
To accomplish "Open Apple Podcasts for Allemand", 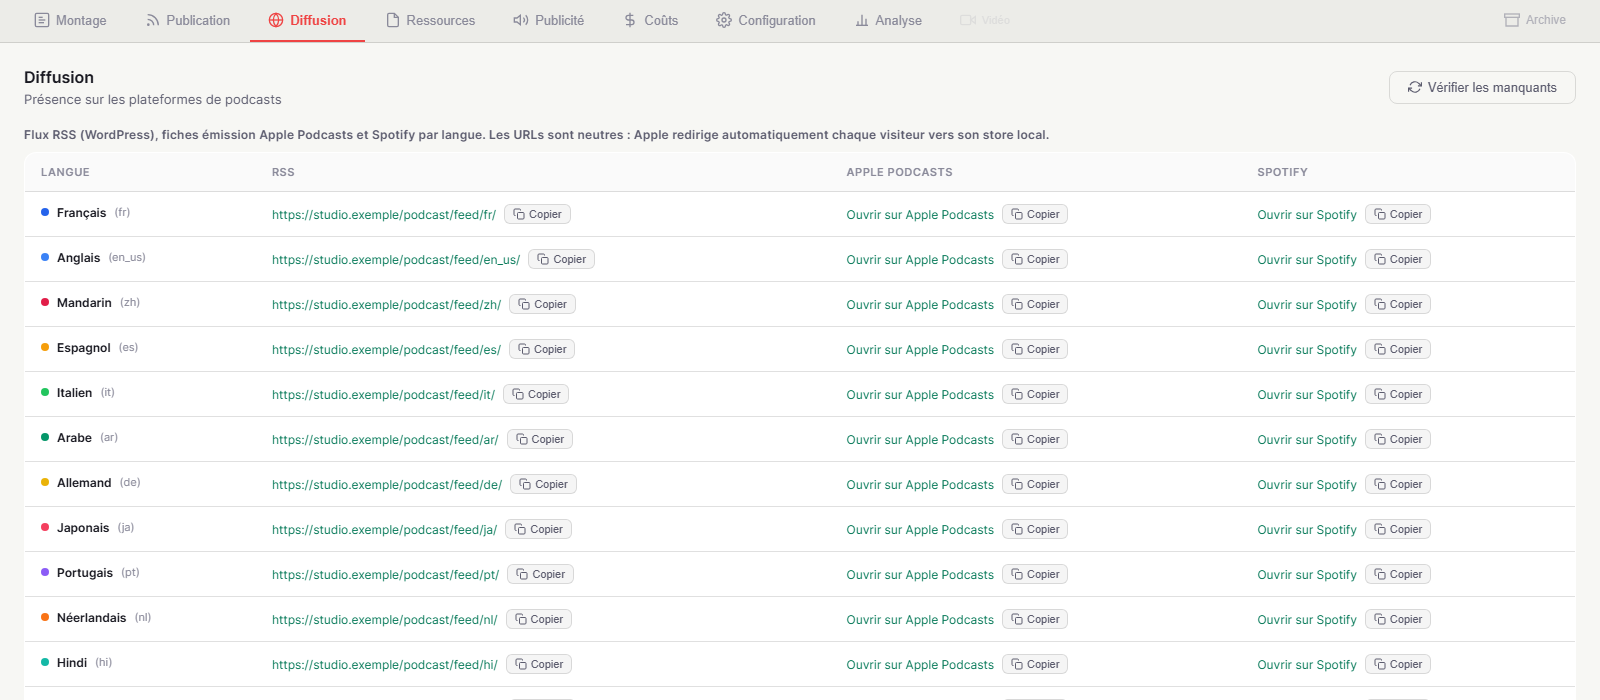I will point(920,485).
